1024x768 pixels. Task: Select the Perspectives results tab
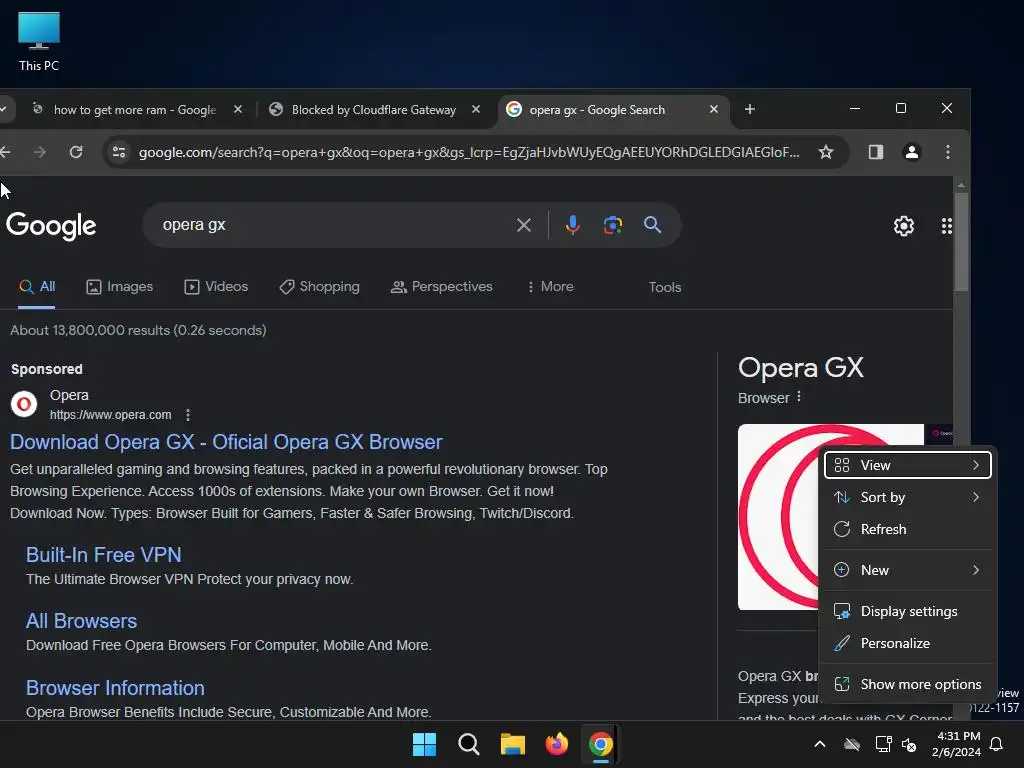[x=441, y=287]
